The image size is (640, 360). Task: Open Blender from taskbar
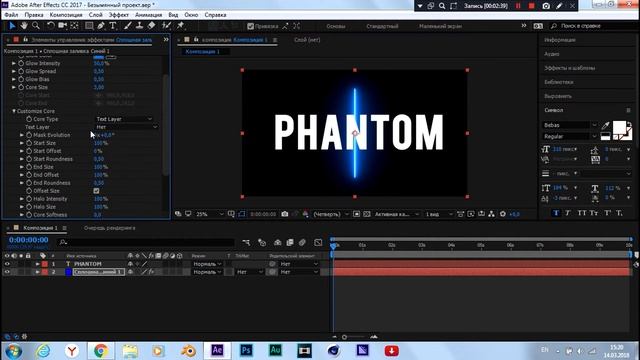pyautogui.click(x=188, y=351)
